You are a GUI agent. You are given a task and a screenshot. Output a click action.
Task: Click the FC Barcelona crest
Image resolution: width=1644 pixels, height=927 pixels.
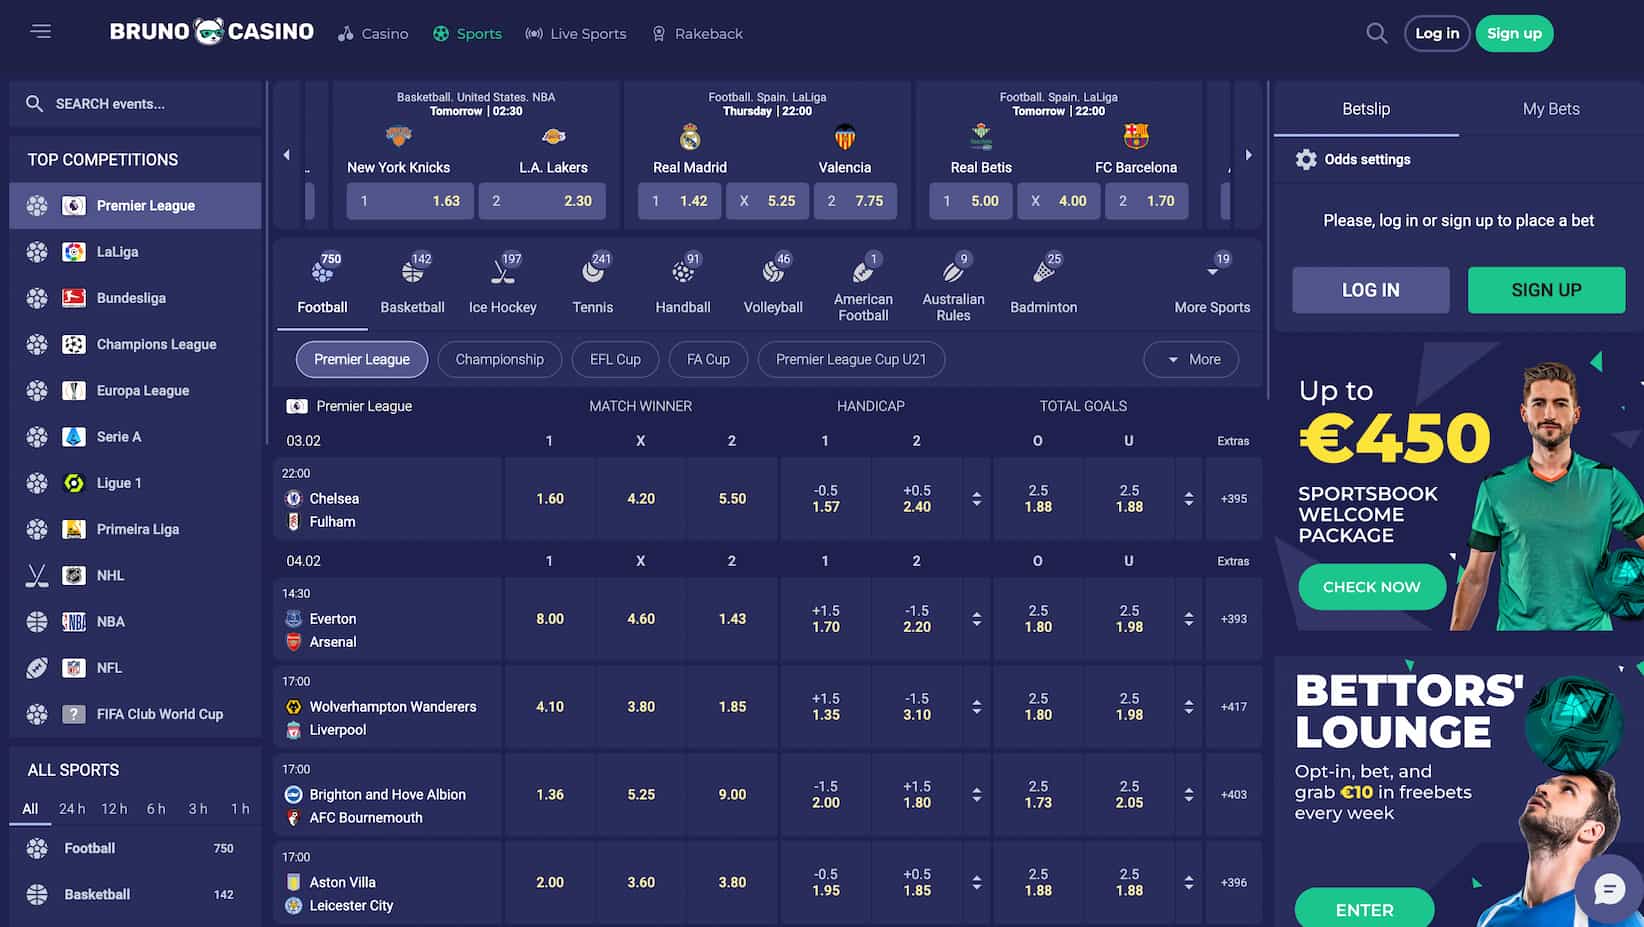[1136, 136]
